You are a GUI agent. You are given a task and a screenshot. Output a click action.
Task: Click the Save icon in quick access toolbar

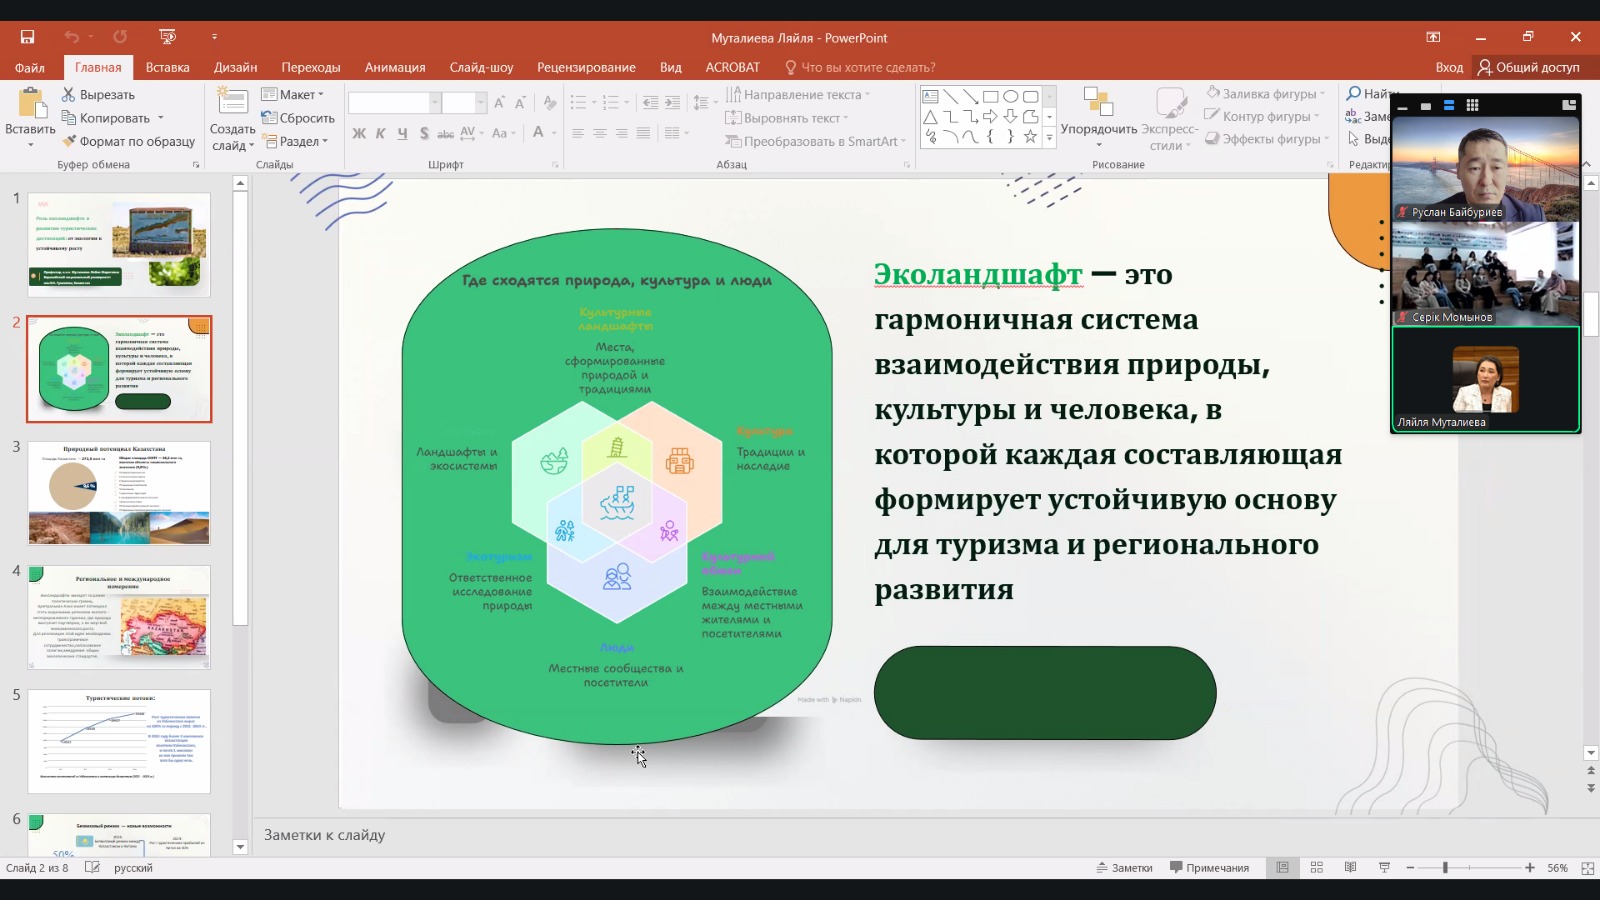(27, 37)
